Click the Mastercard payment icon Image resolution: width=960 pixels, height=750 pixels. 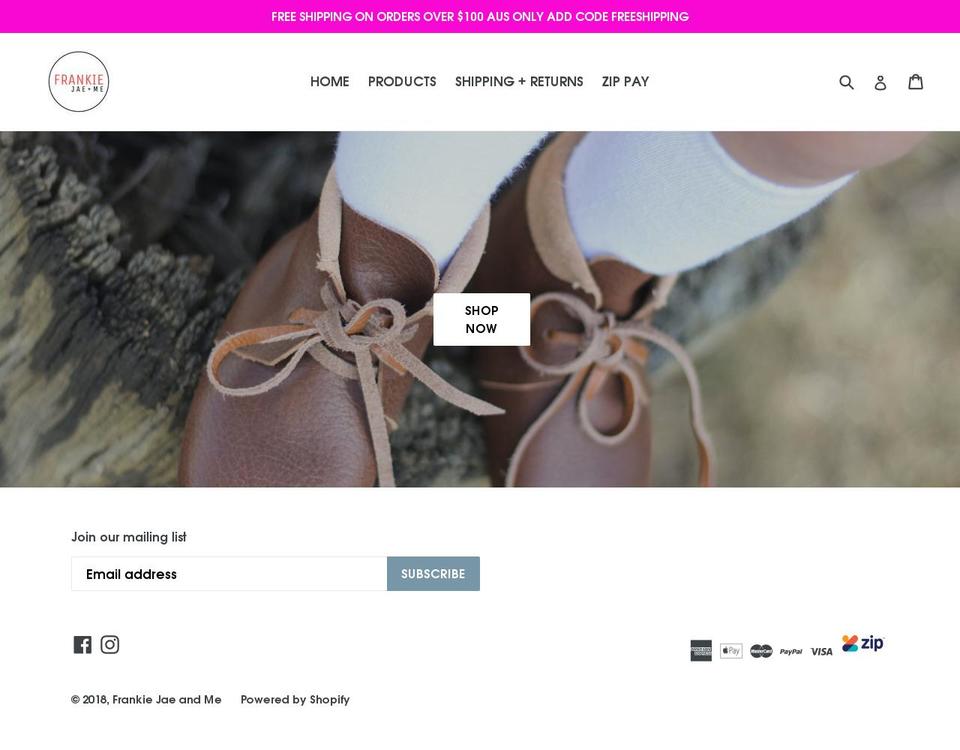click(761, 651)
